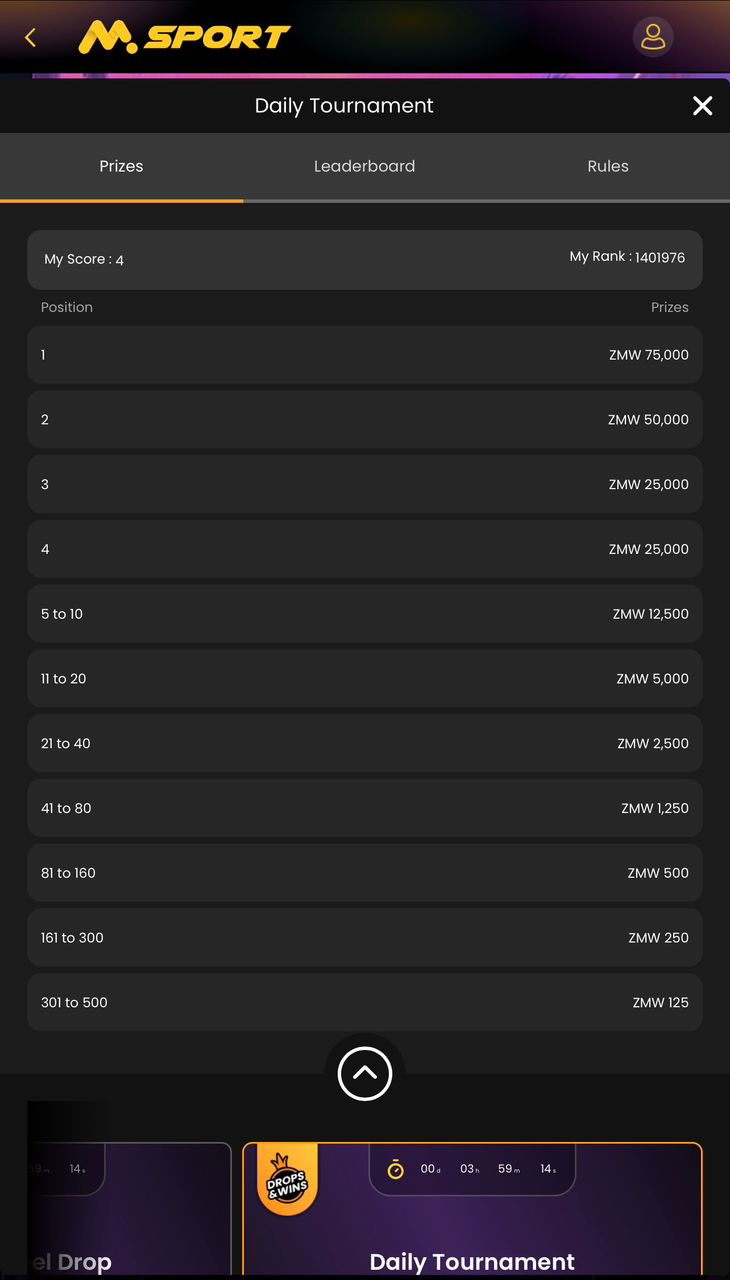Click the stopwatch timer icon
The width and height of the screenshot is (730, 1280).
(396, 1169)
